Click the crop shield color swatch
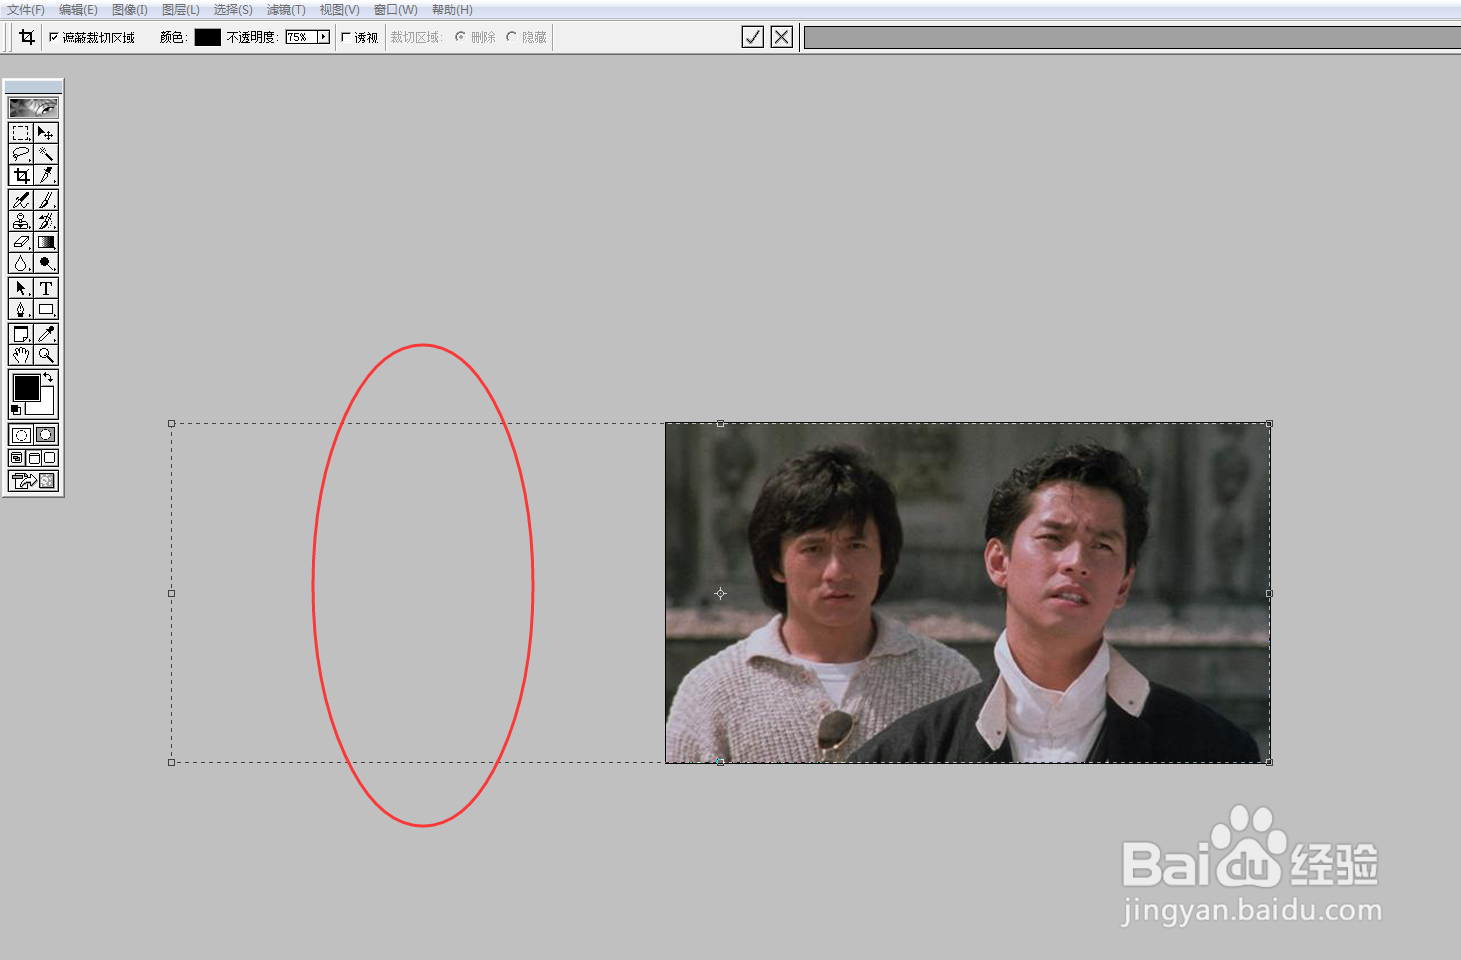 208,37
